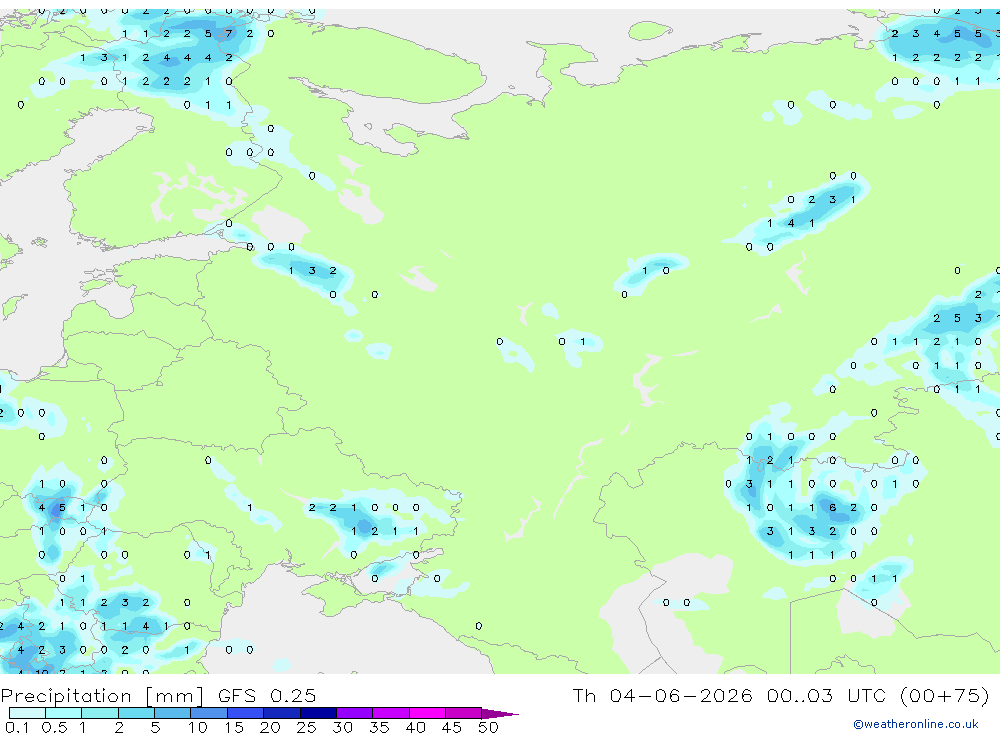
Task: Click the "7" in row "1 1 2 2 5 7 2 0"
Action: click(x=228, y=34)
